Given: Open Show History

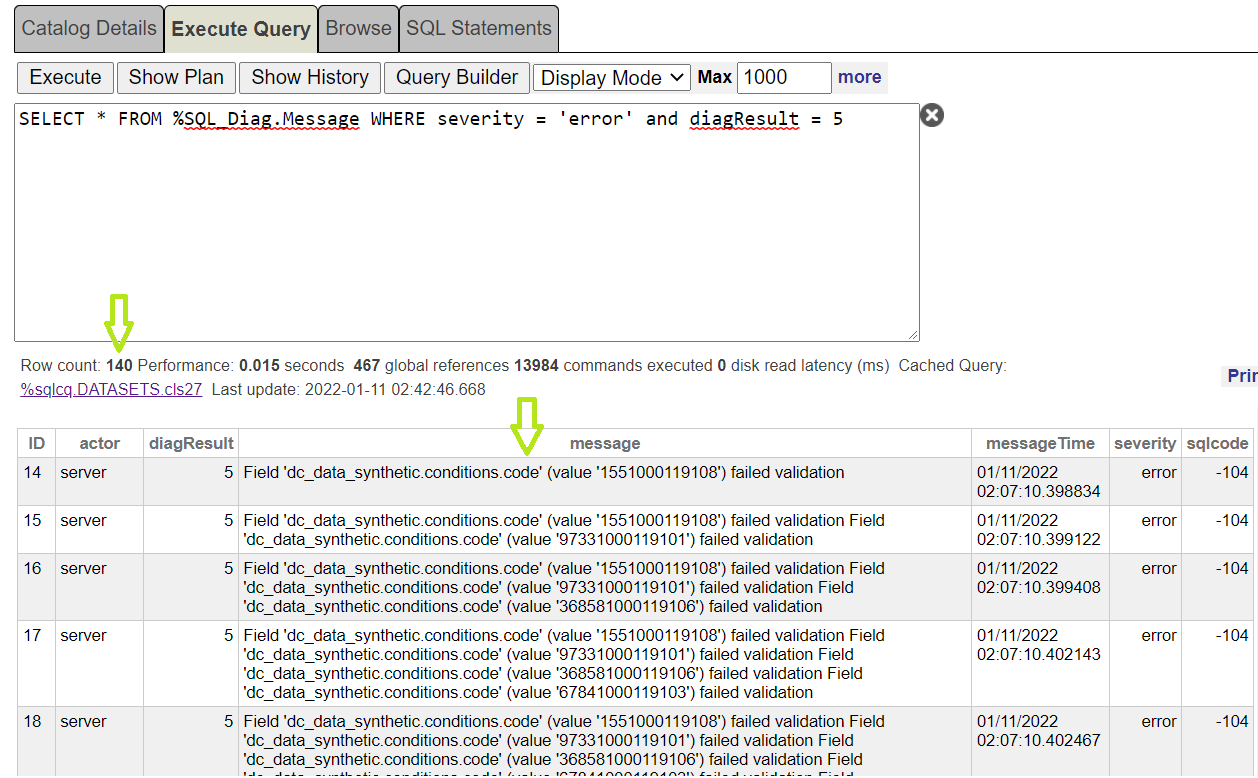Looking at the screenshot, I should 309,77.
